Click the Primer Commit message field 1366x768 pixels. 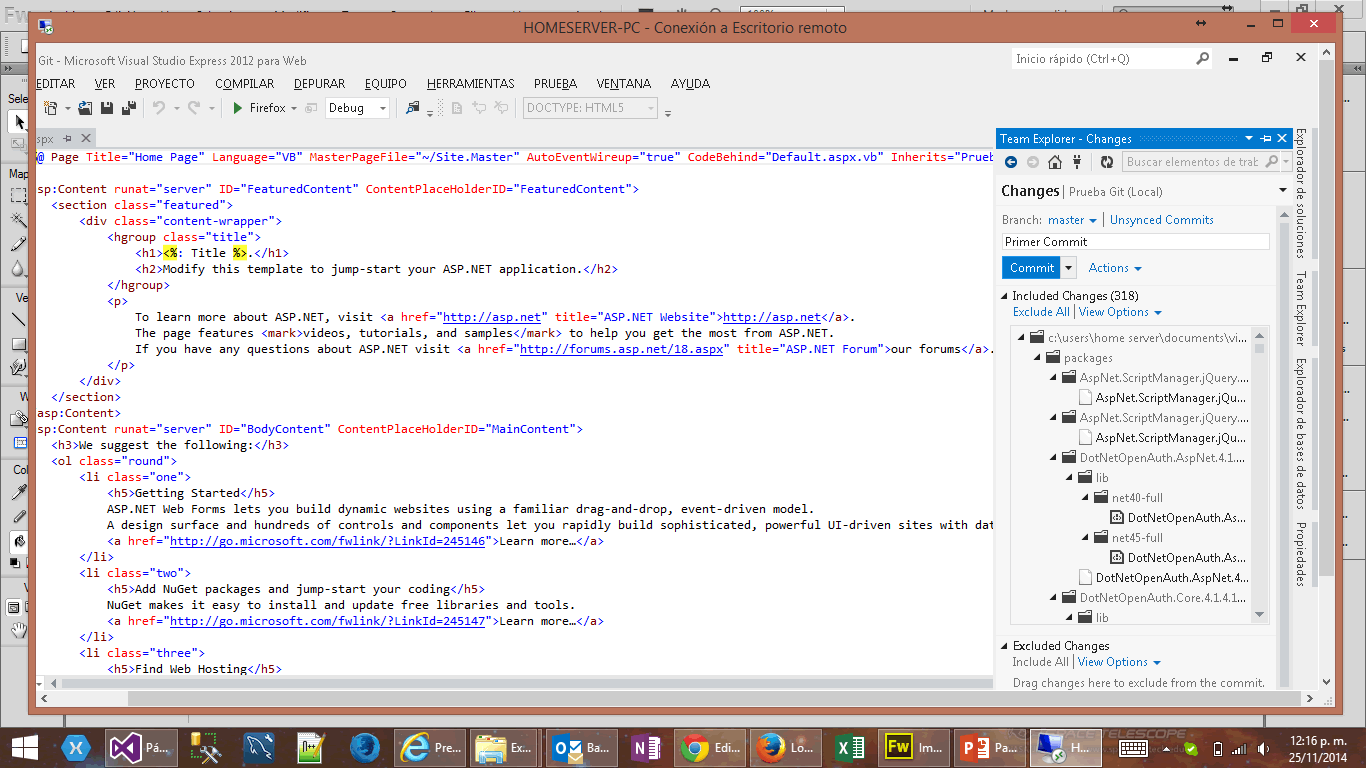tap(1136, 241)
